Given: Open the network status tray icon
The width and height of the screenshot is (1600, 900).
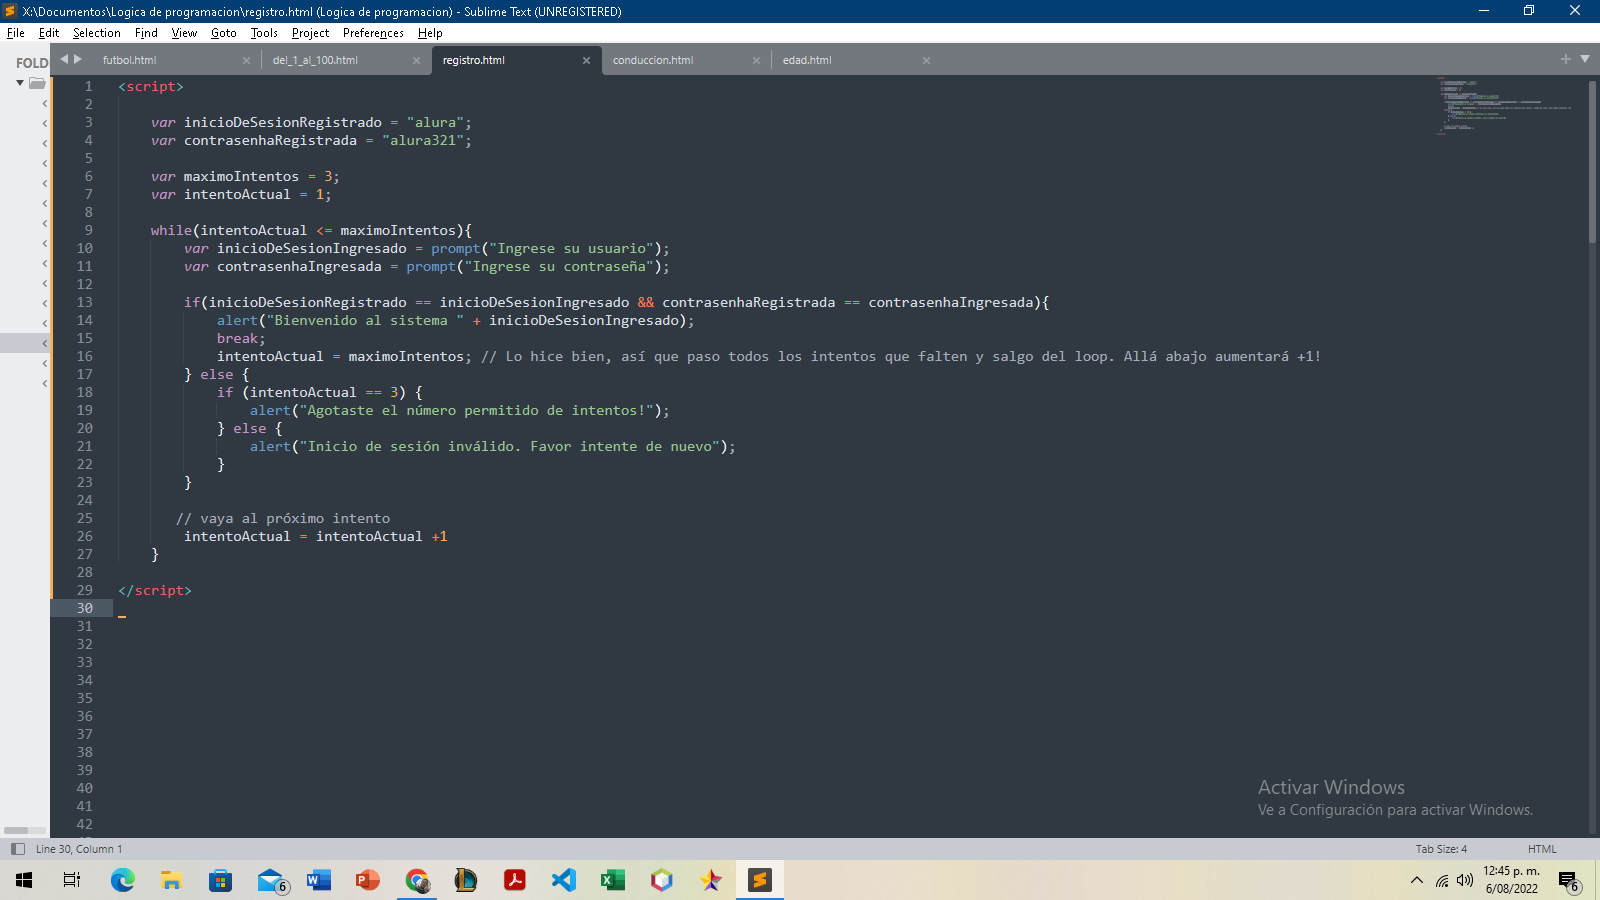Looking at the screenshot, I should 1442,880.
